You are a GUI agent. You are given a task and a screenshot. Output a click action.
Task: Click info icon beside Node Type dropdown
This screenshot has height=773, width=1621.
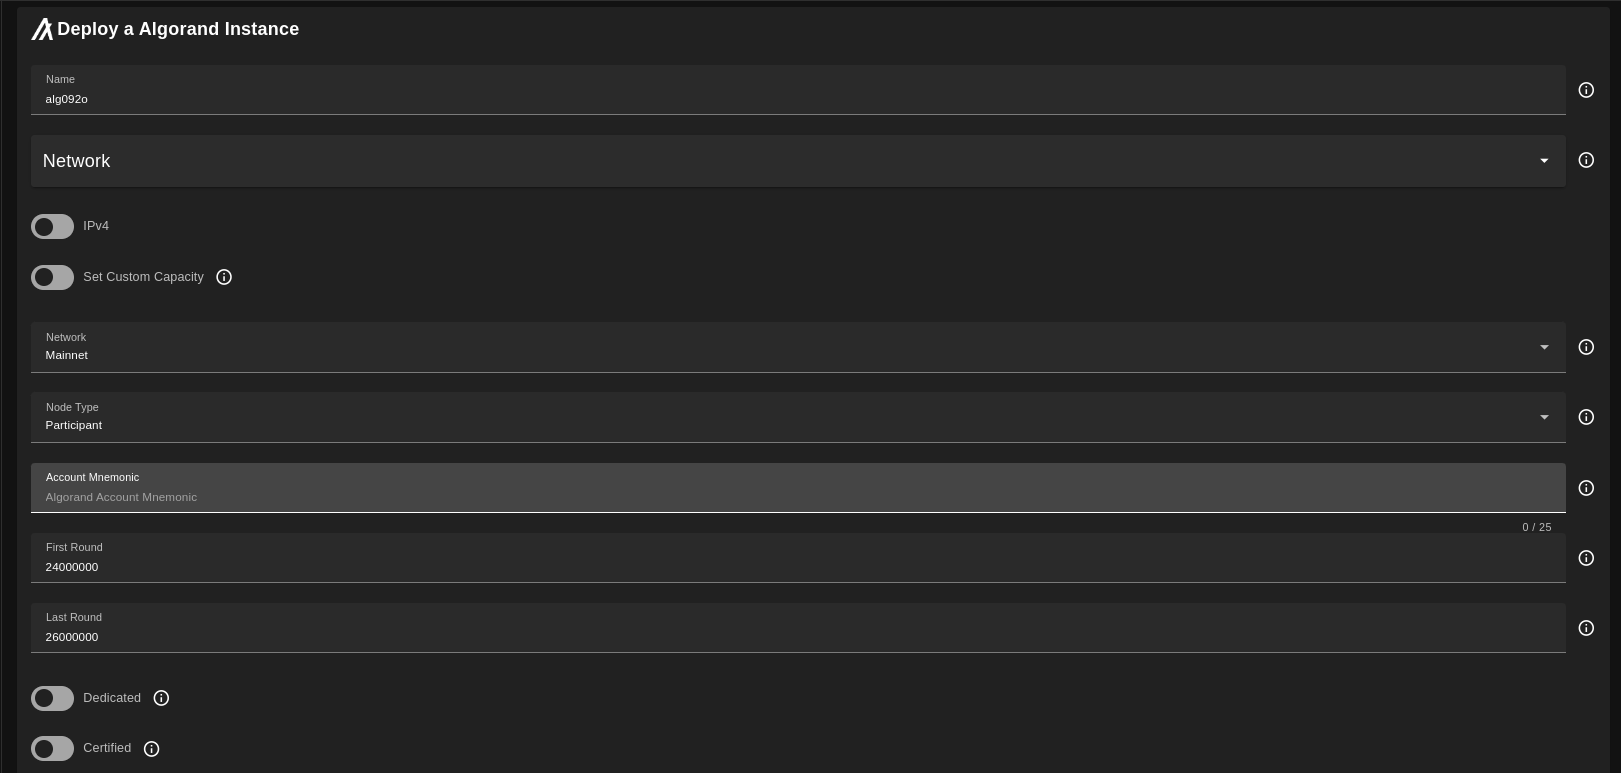click(x=1586, y=417)
